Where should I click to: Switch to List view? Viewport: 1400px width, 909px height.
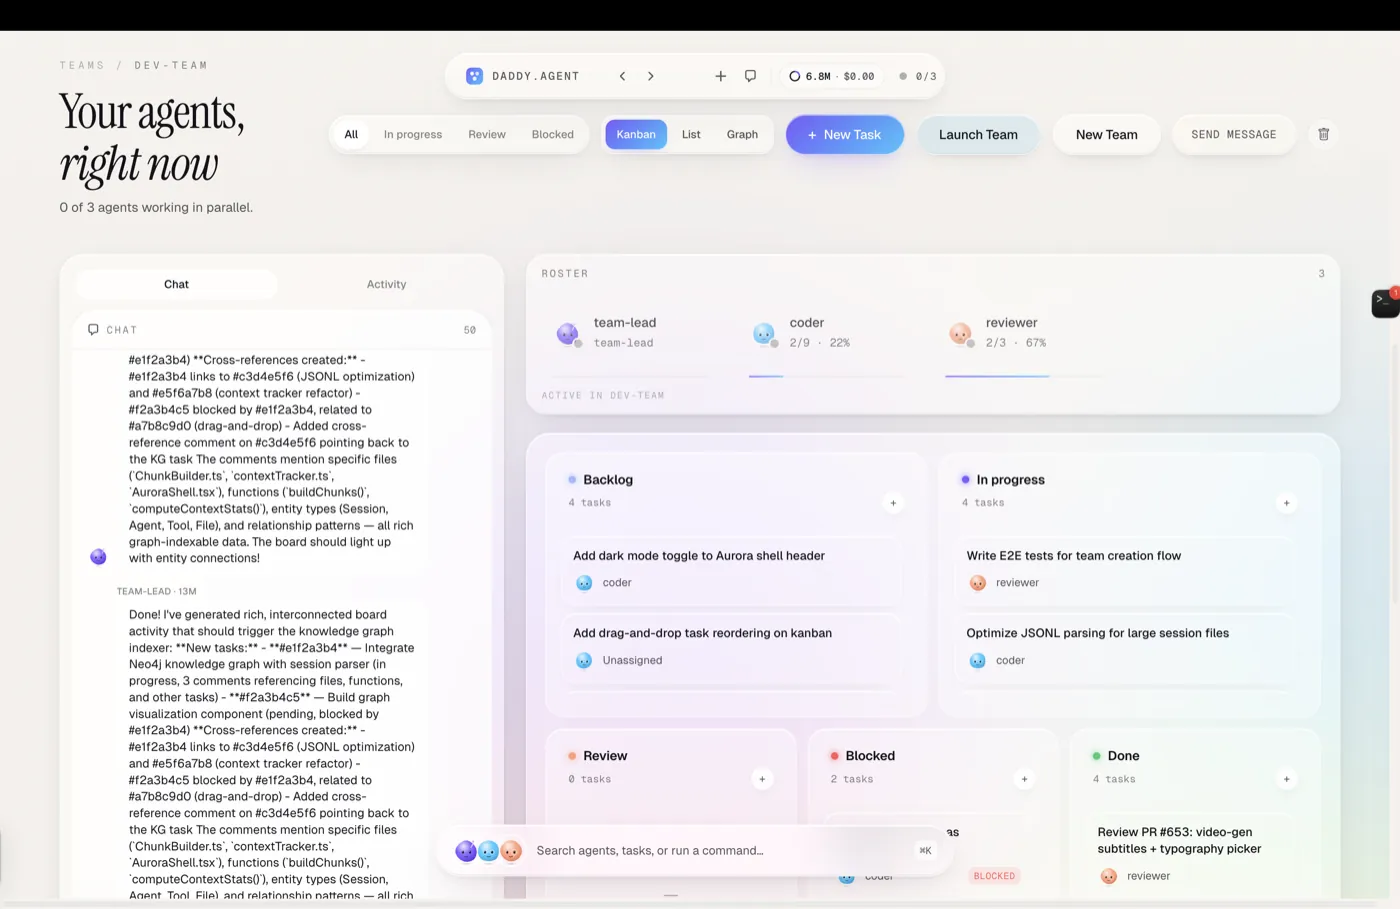point(691,134)
